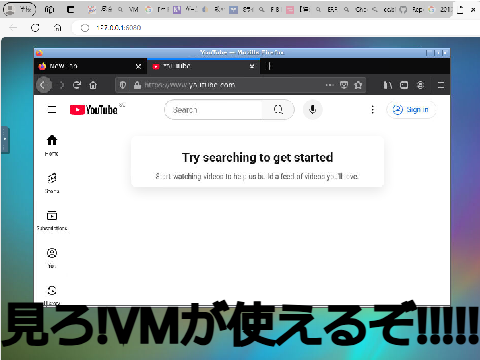Viewport: 480px width, 360px height.
Task: Close the YouTube Firefox tab
Action: coord(252,66)
